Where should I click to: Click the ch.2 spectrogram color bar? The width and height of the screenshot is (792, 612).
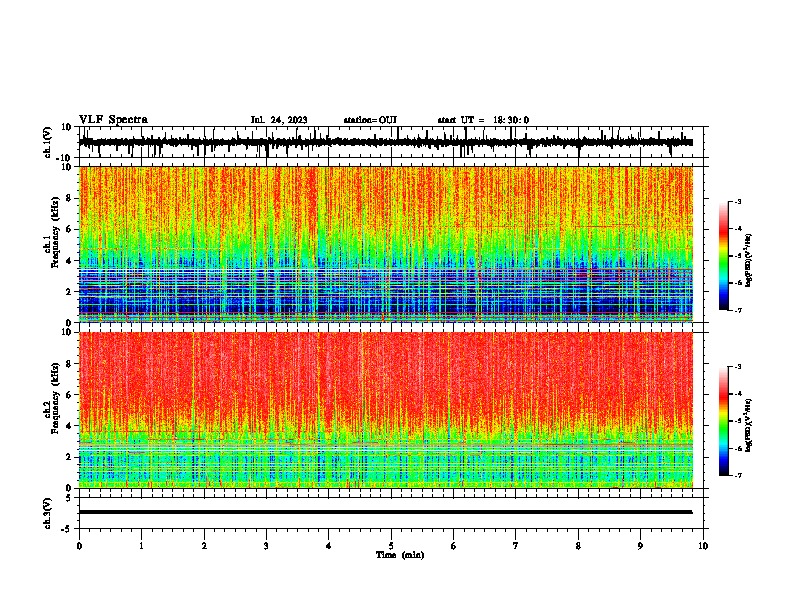tap(724, 421)
